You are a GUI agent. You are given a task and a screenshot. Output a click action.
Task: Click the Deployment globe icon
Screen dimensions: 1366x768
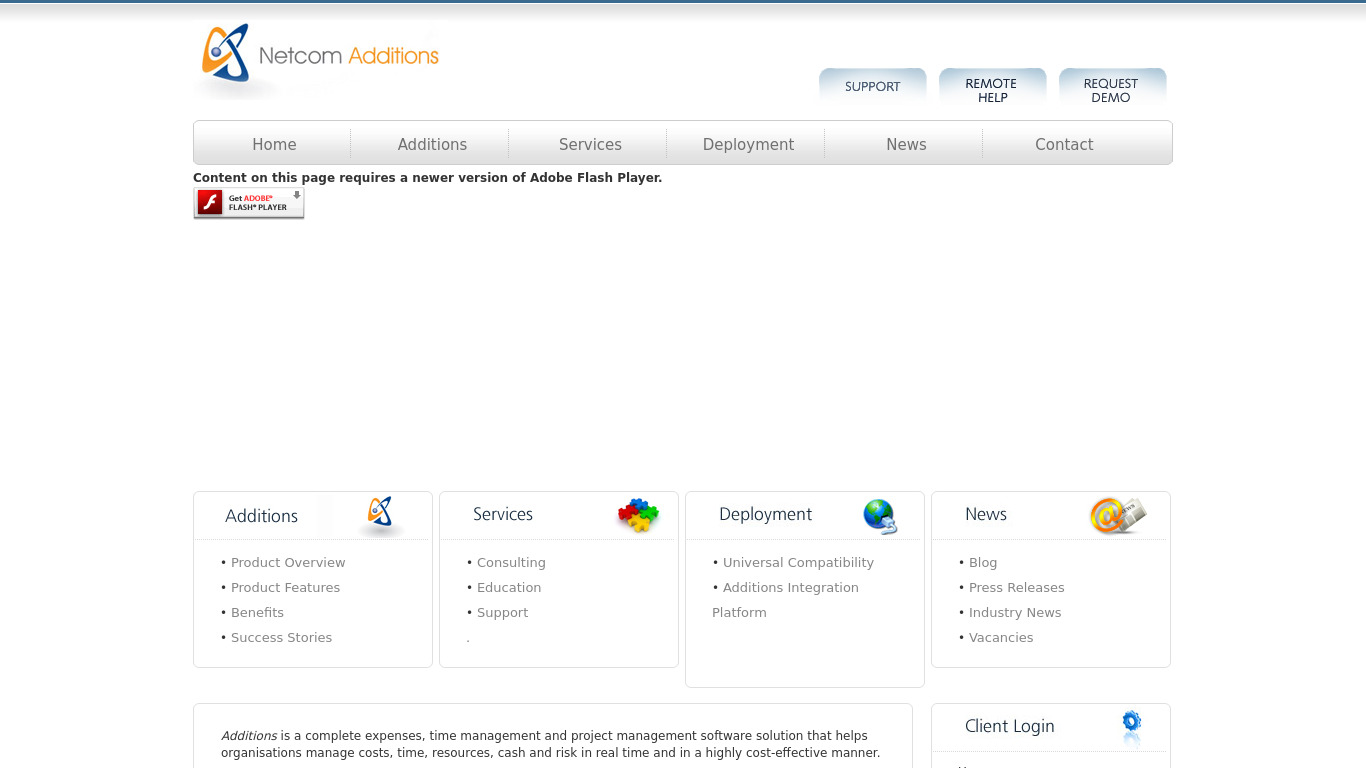(880, 516)
